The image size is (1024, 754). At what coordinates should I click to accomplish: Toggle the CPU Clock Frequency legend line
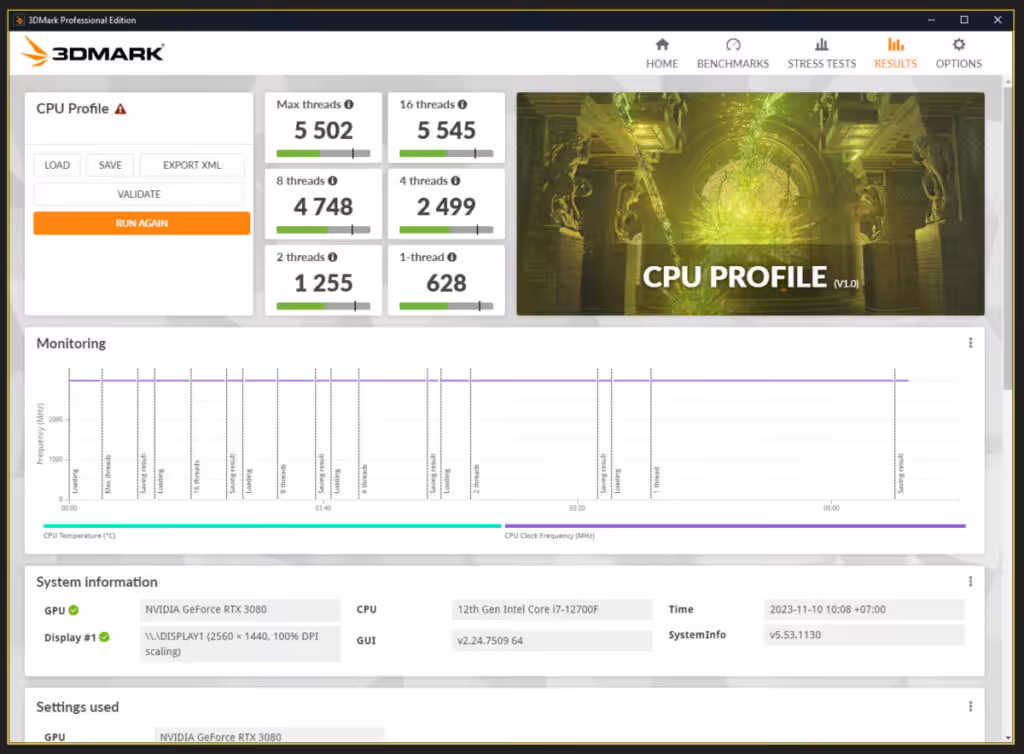[x=735, y=526]
